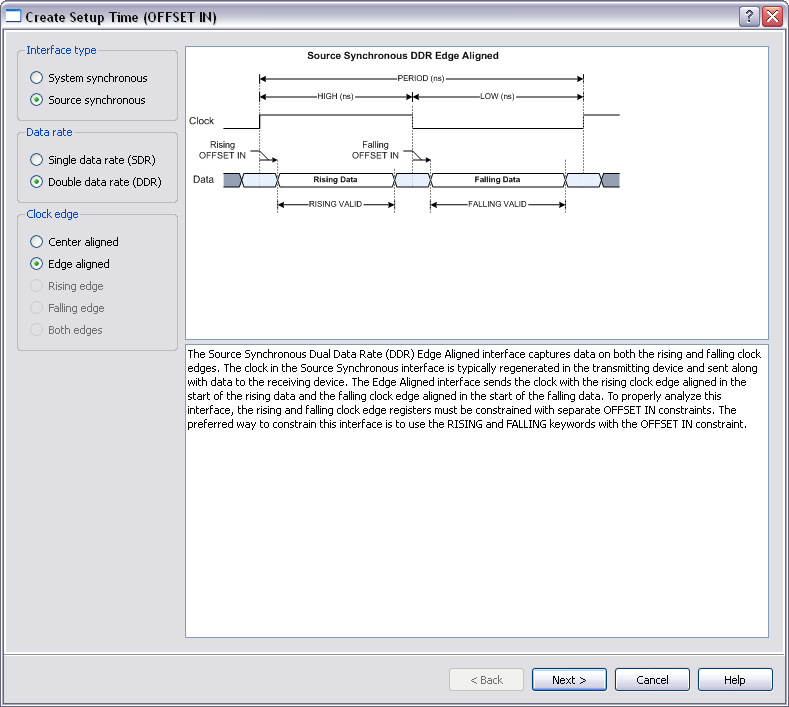789x707 pixels.
Task: Click the 'Data rate' group label
Action: click(x=49, y=132)
